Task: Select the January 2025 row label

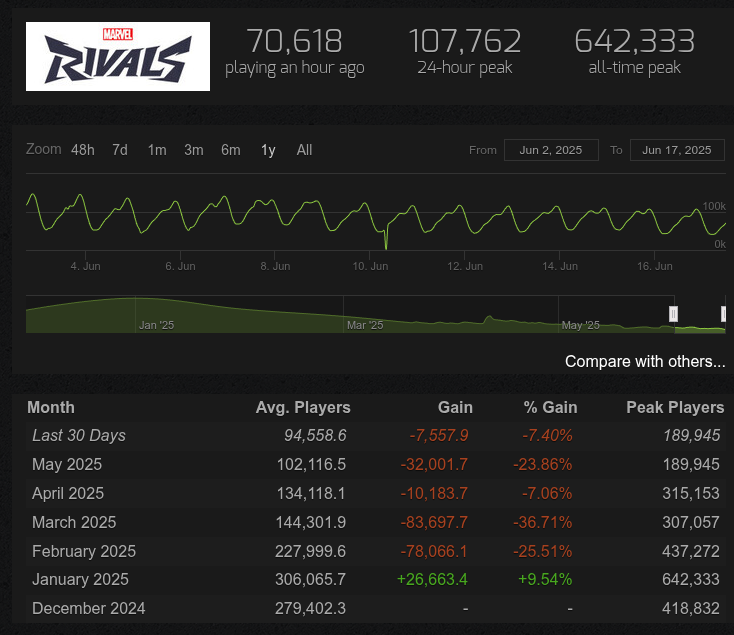Action: click(80, 580)
